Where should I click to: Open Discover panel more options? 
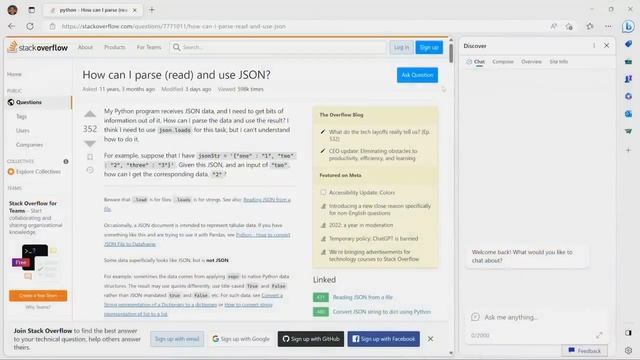(x=594, y=45)
